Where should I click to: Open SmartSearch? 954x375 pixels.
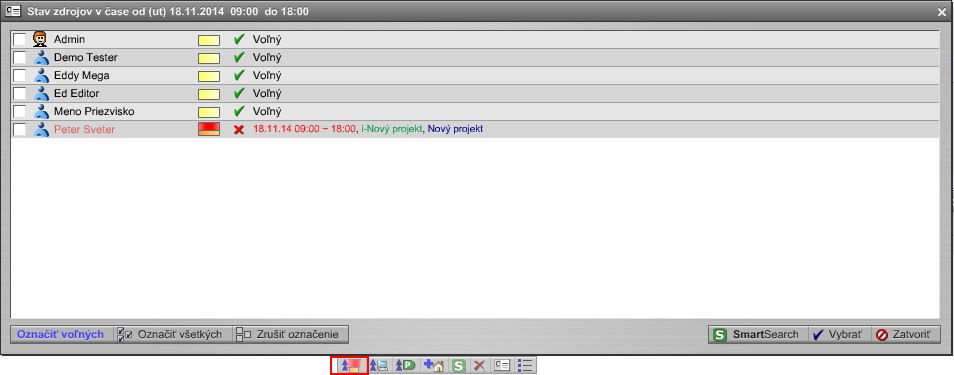tap(757, 334)
